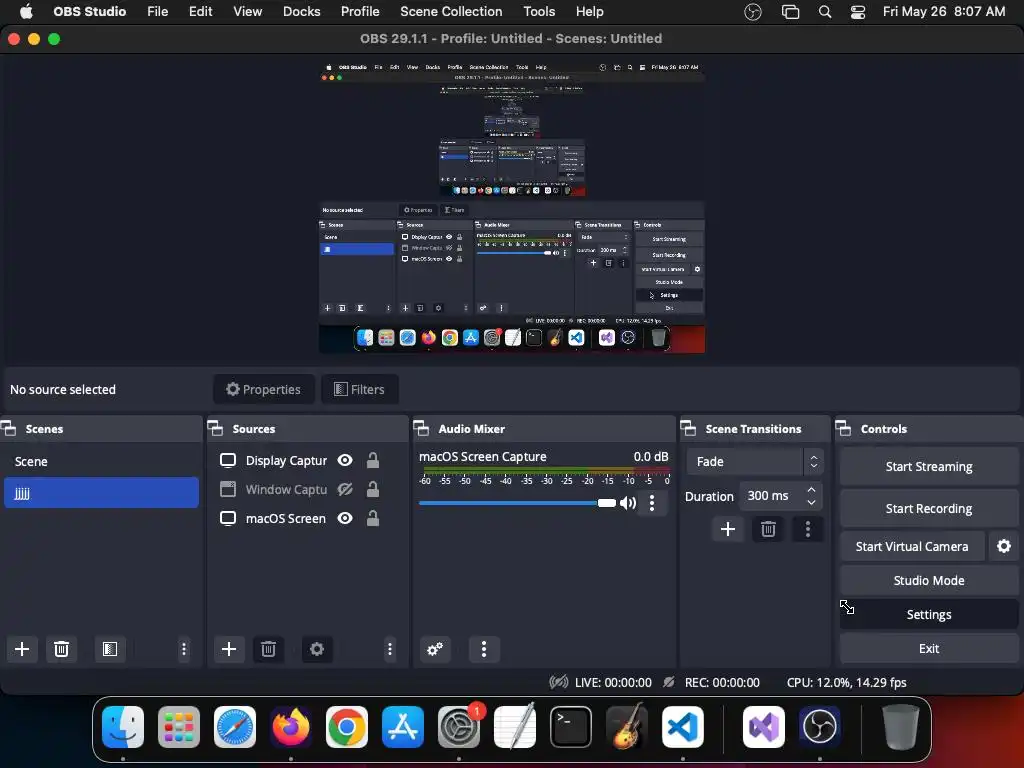Open the Help menu
Viewport: 1024px width, 768px height.
coord(590,12)
